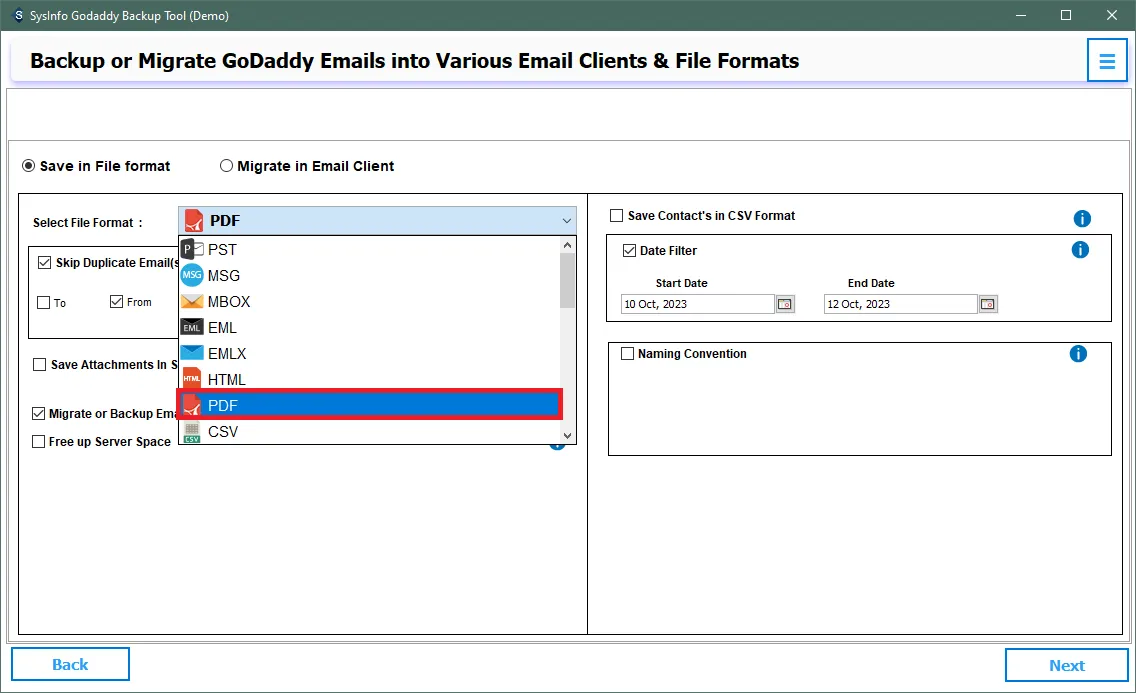The height and width of the screenshot is (693, 1136).
Task: Choose PST format from the list
Action: coord(222,249)
